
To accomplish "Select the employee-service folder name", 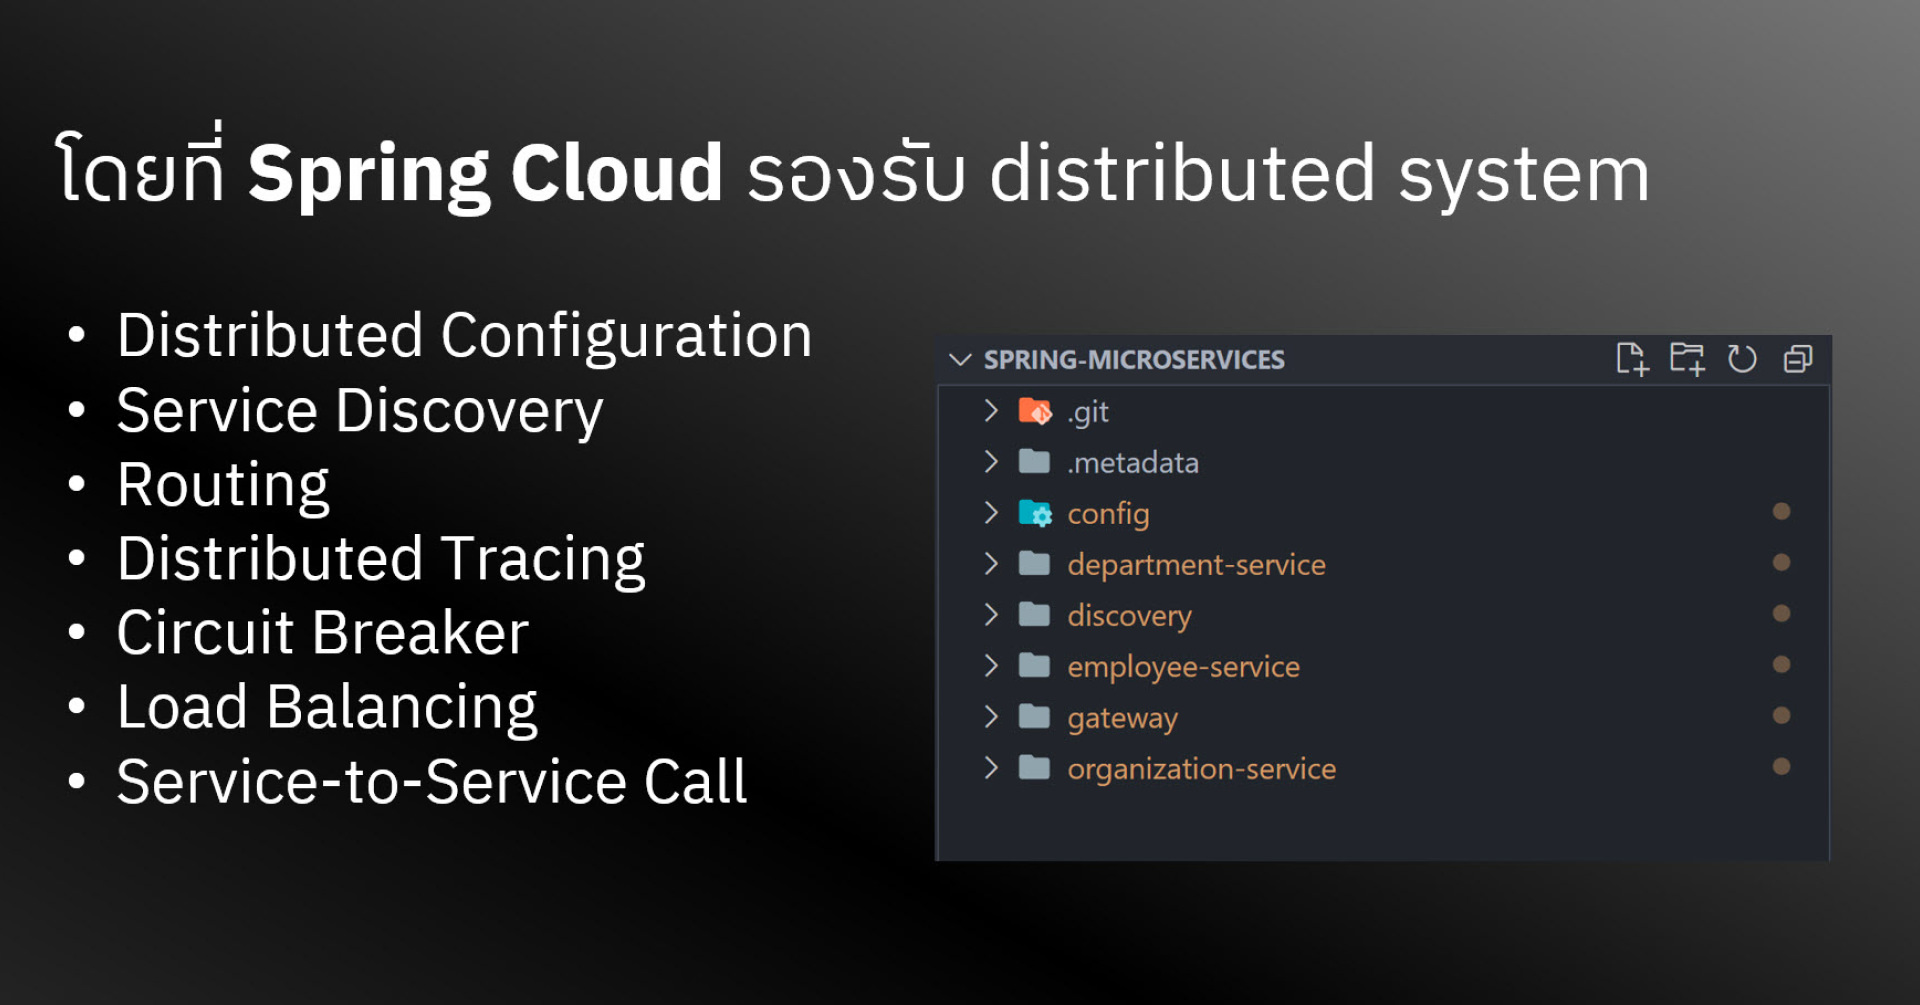I will 1183,667.
